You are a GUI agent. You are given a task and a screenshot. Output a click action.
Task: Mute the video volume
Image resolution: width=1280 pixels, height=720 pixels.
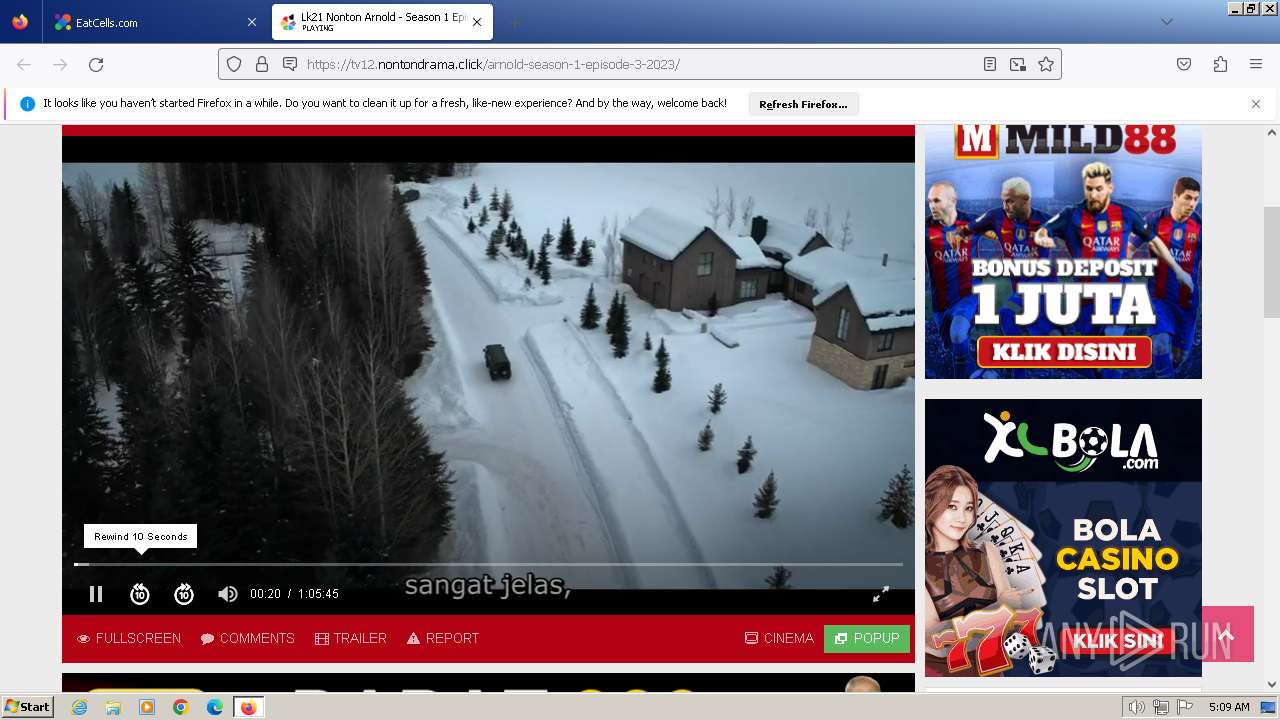coord(228,594)
